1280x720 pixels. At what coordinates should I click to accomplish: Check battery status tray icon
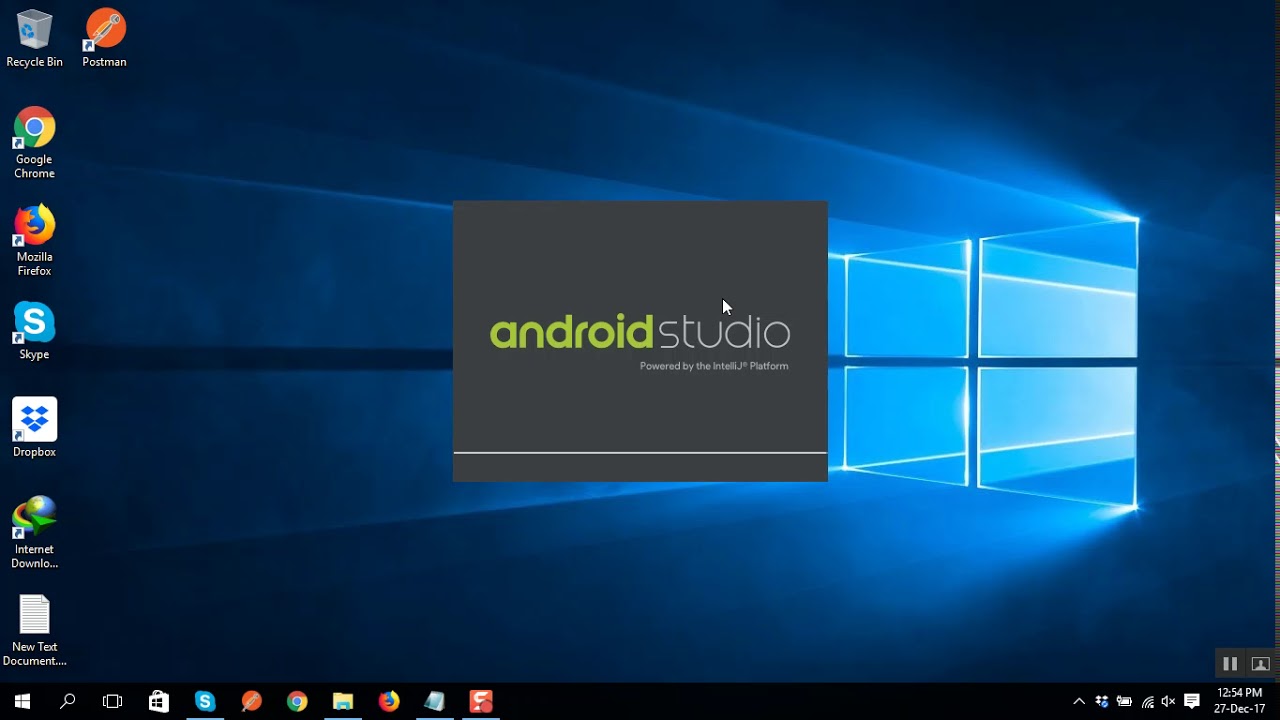tap(1124, 701)
